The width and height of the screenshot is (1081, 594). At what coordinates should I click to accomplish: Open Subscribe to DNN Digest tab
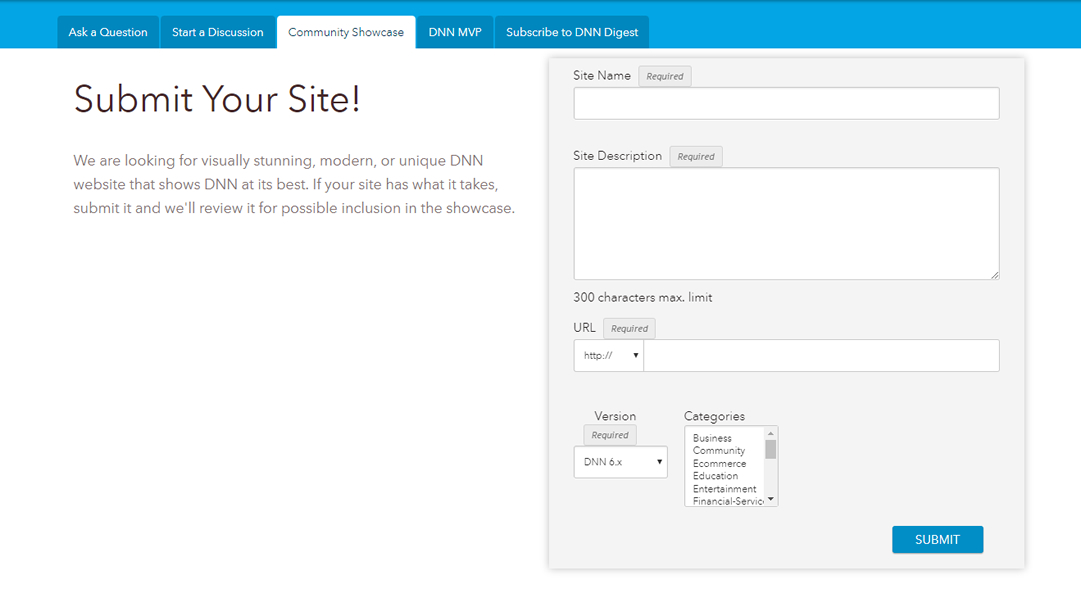[571, 32]
